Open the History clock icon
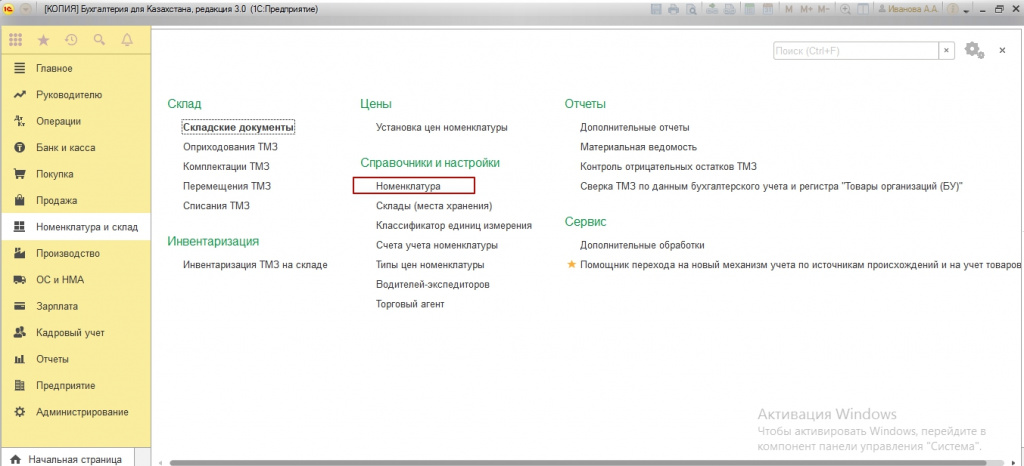 point(71,40)
